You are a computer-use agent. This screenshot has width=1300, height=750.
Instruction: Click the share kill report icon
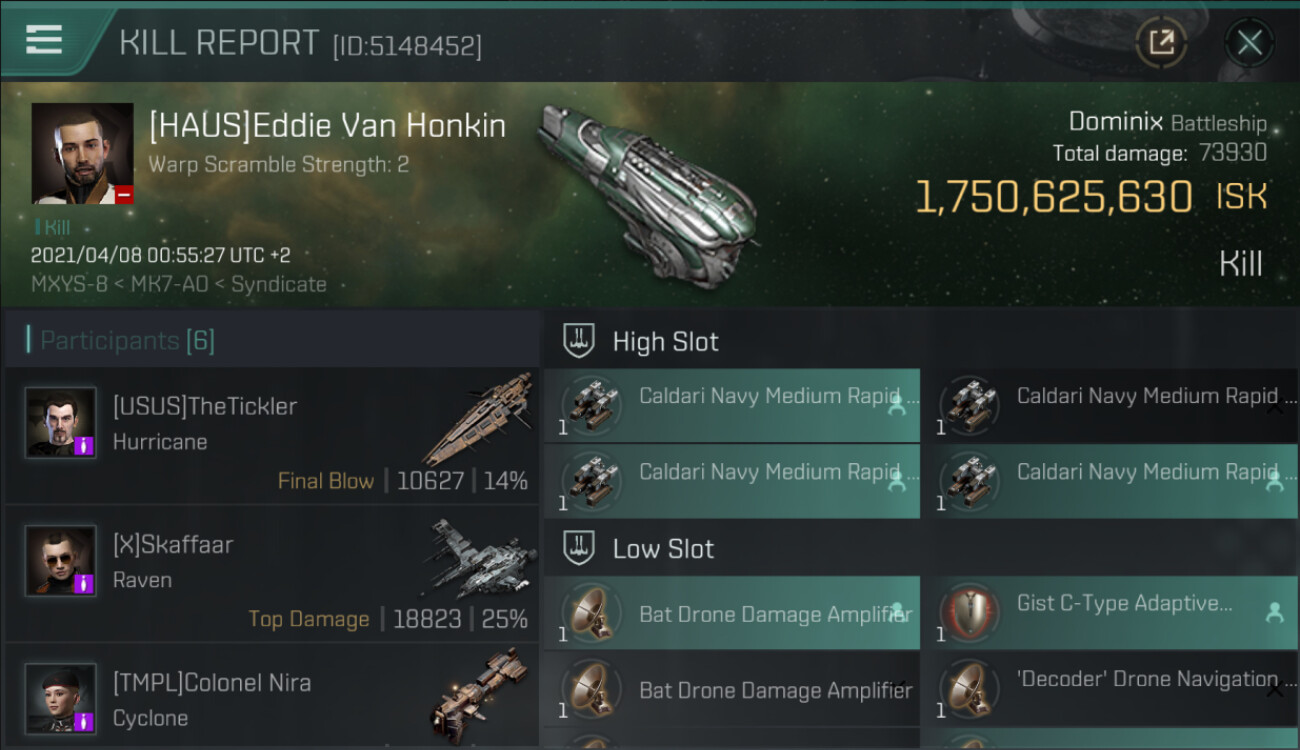tap(1161, 42)
